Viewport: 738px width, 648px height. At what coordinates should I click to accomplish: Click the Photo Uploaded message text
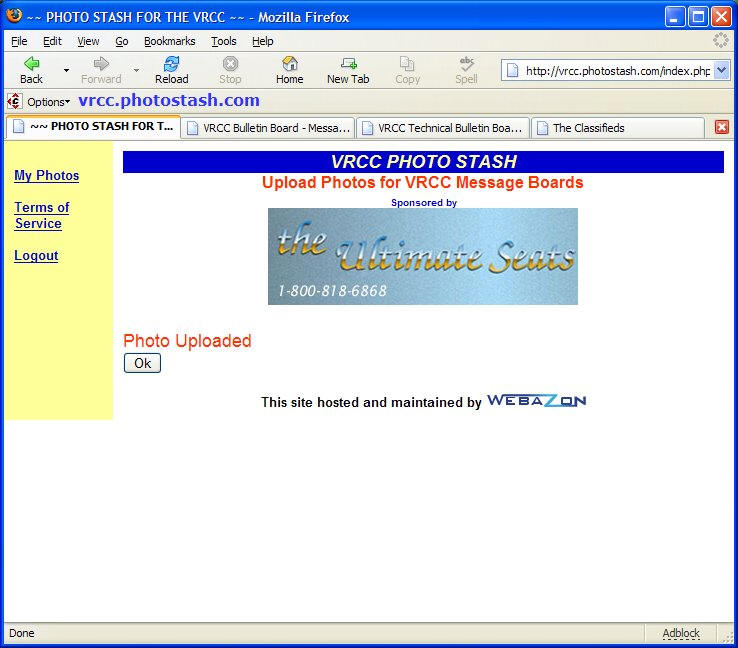pos(187,341)
